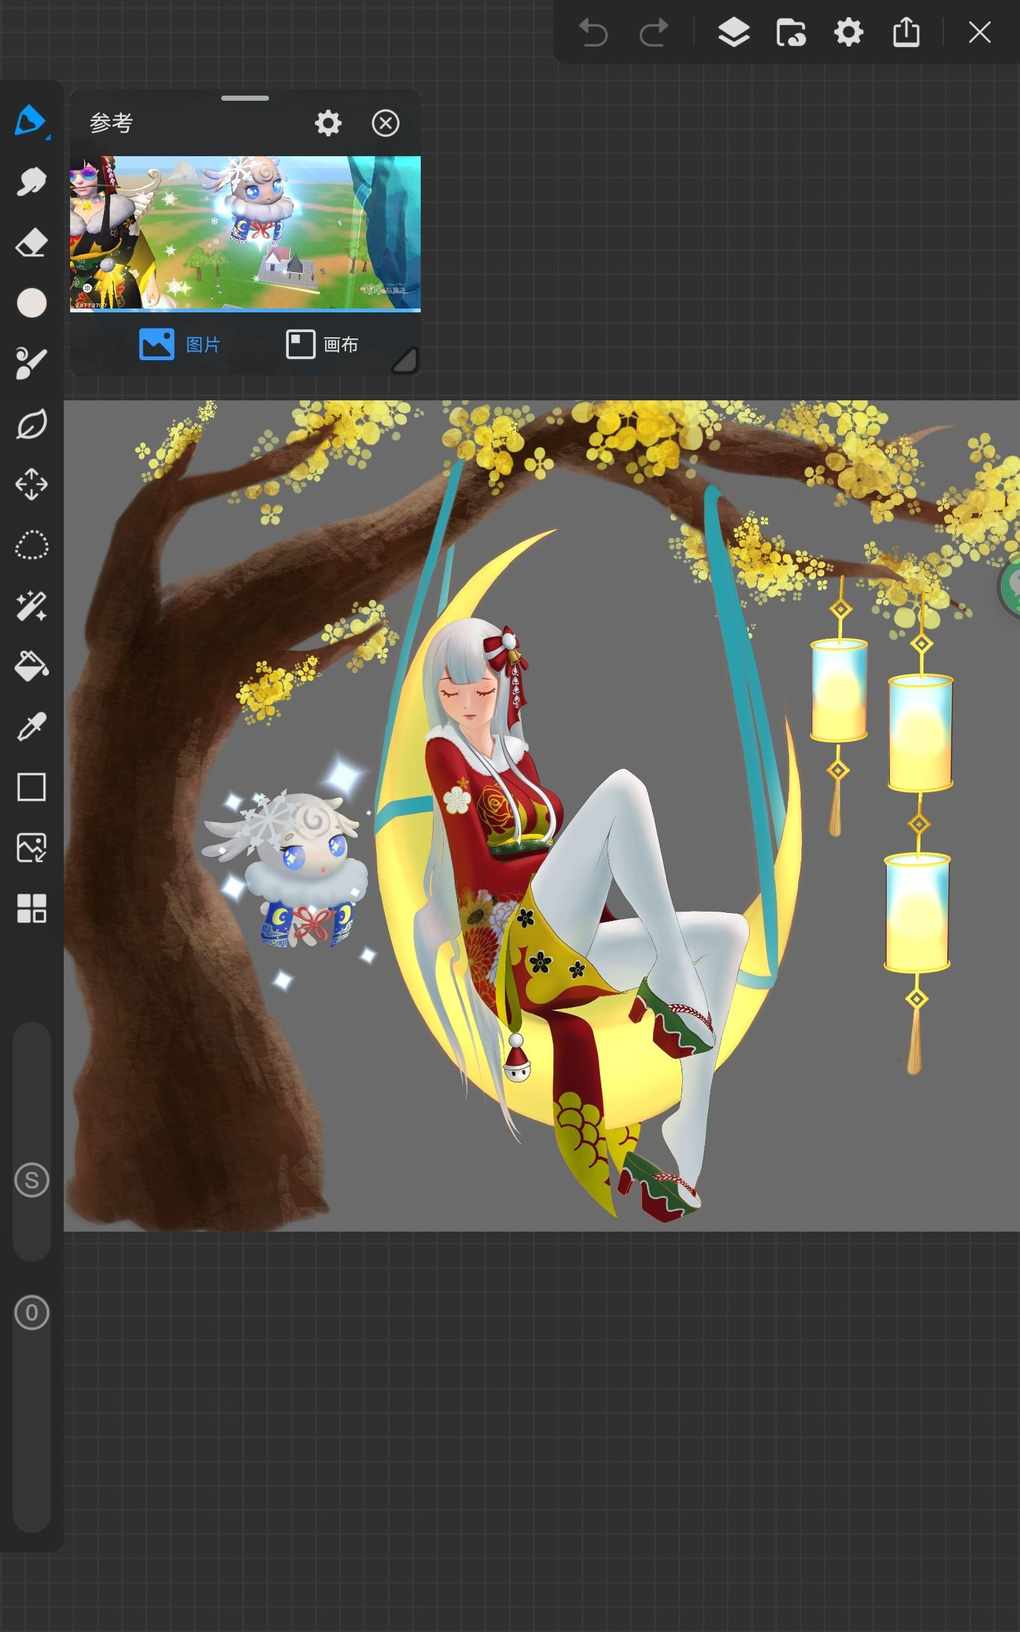Open reference panel settings gear
Viewport: 1020px width, 1632px height.
click(x=328, y=123)
